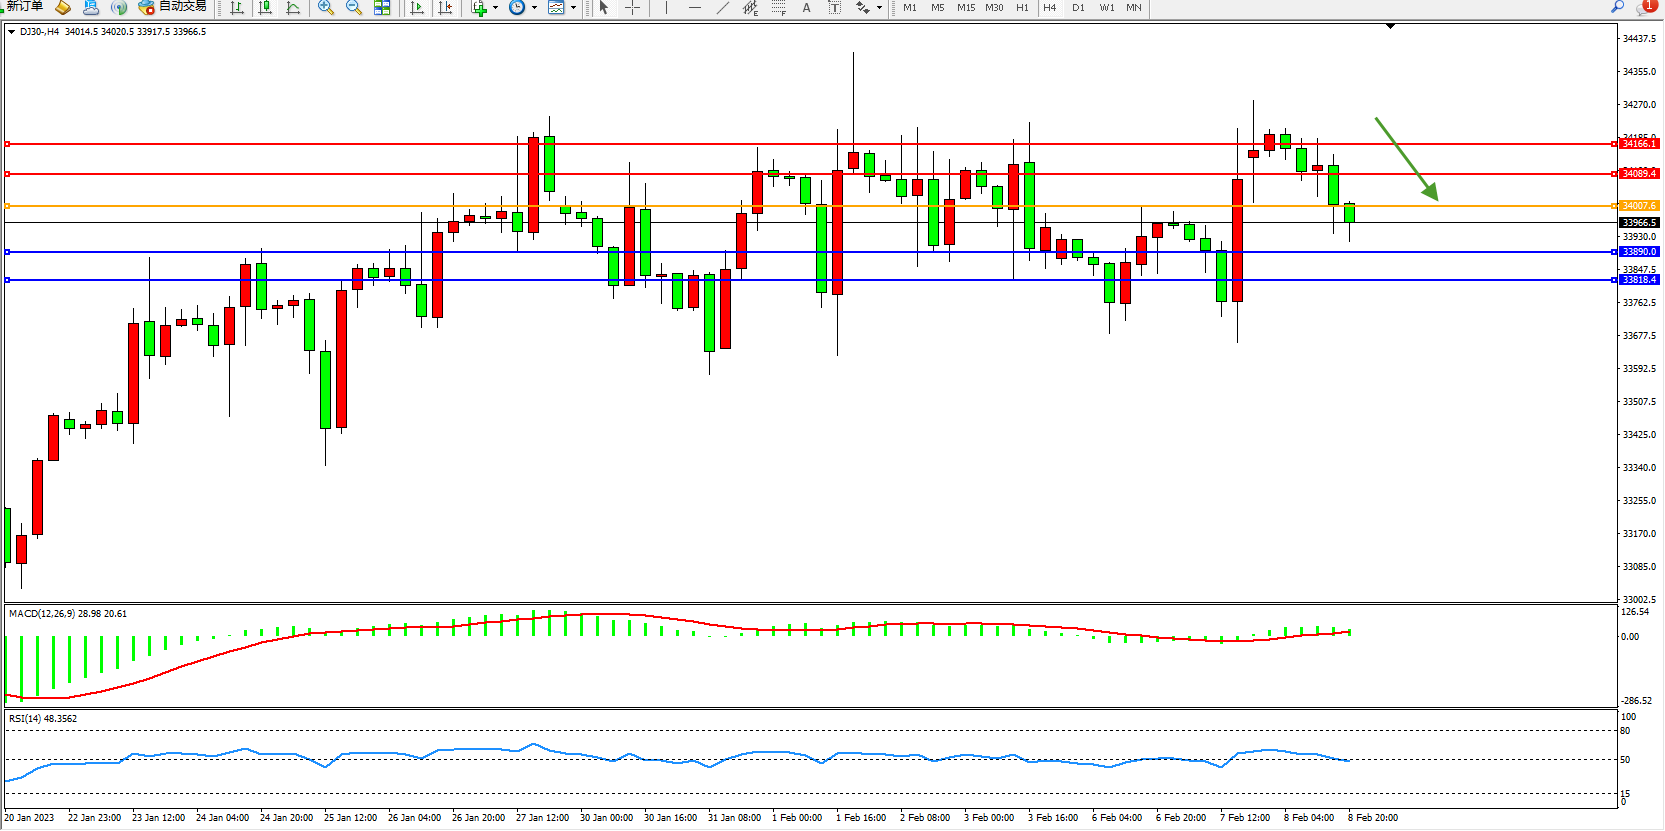
Task: Click the chat notification bubble with badge
Action: (x=1645, y=7)
